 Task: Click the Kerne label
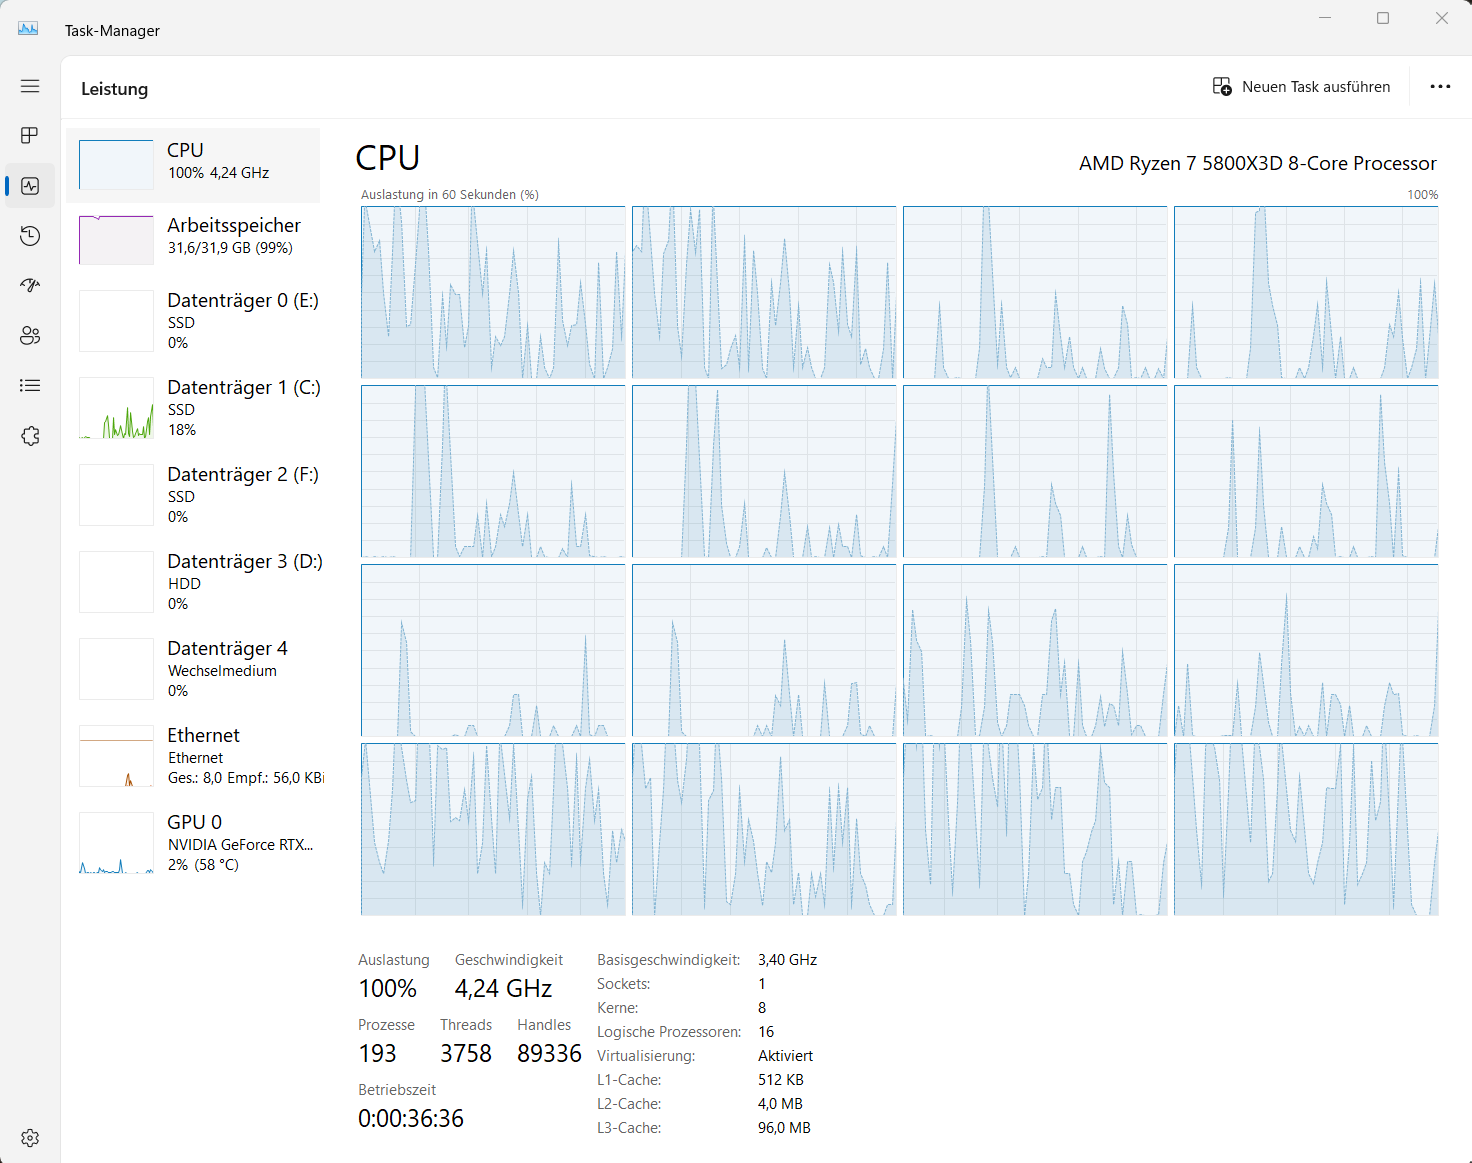(x=618, y=1008)
